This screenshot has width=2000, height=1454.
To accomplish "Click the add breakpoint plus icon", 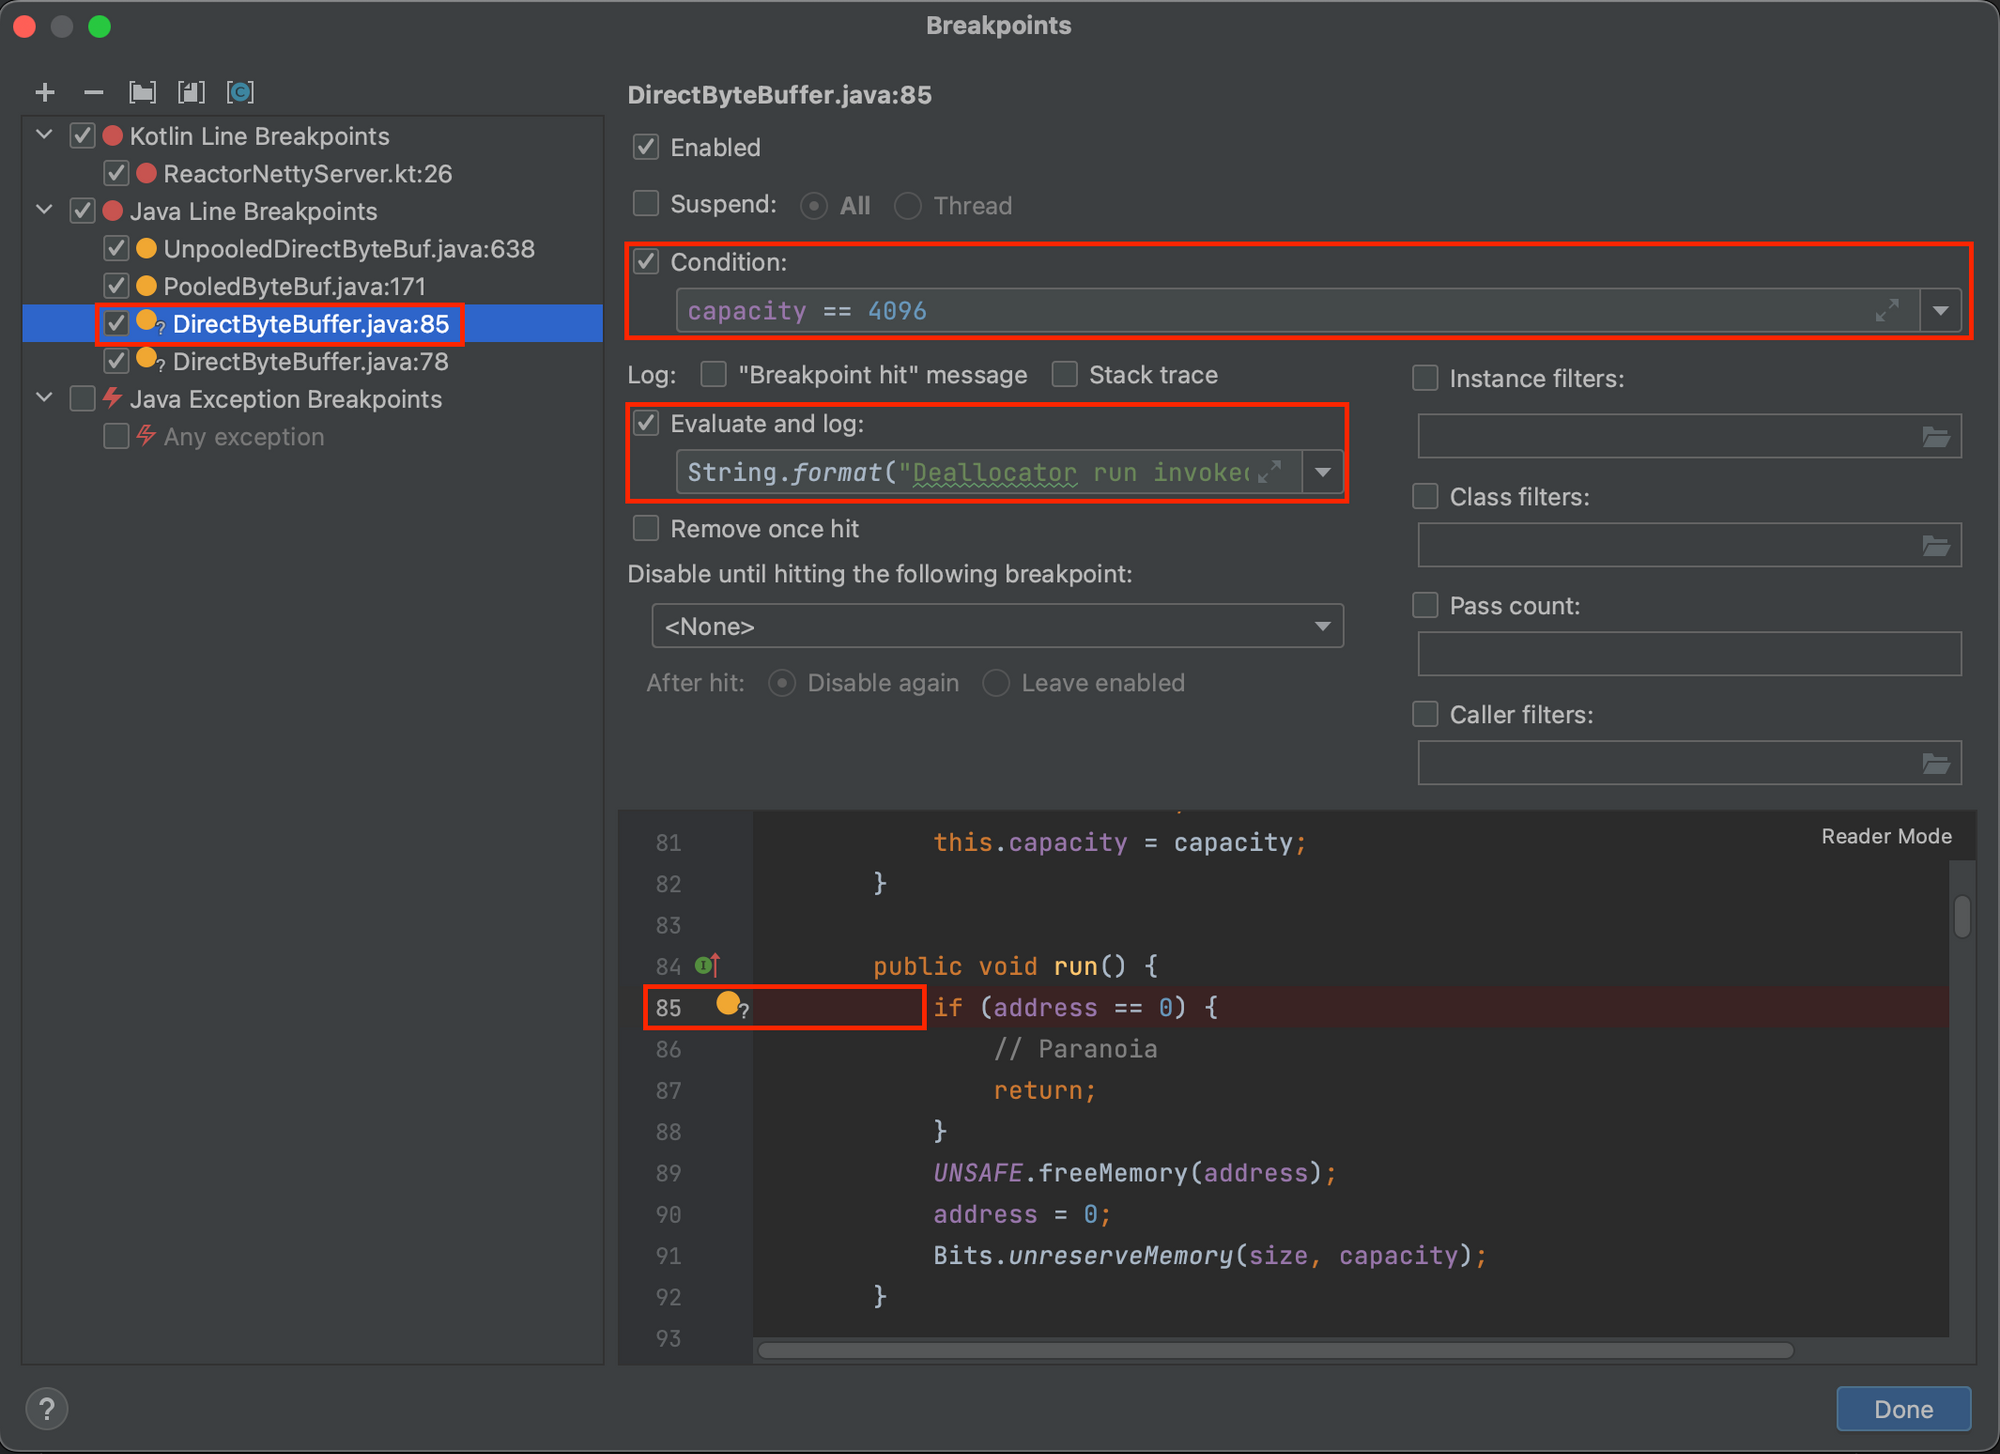I will (x=45, y=93).
